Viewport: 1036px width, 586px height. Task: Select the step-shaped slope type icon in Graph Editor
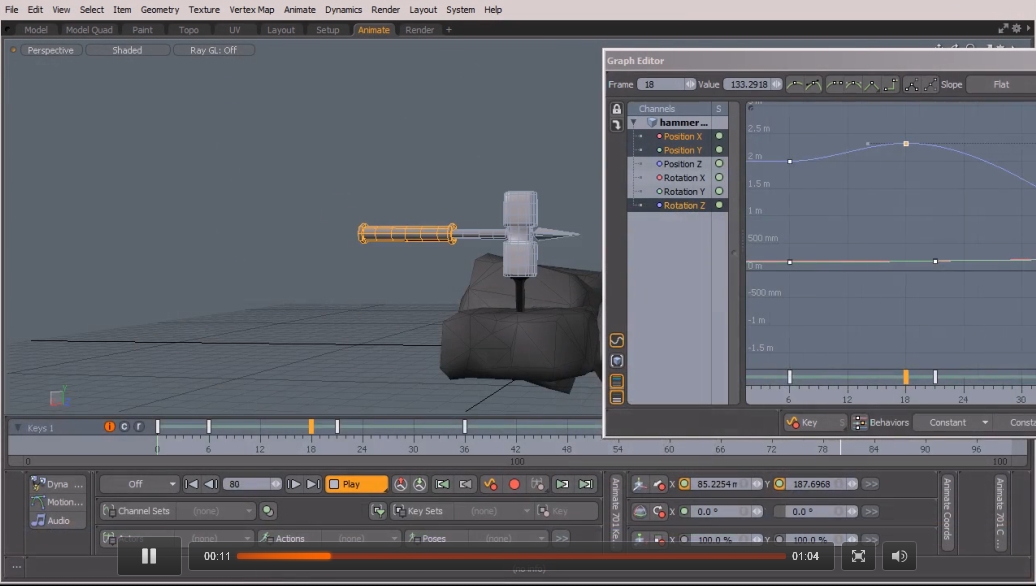[x=891, y=85]
